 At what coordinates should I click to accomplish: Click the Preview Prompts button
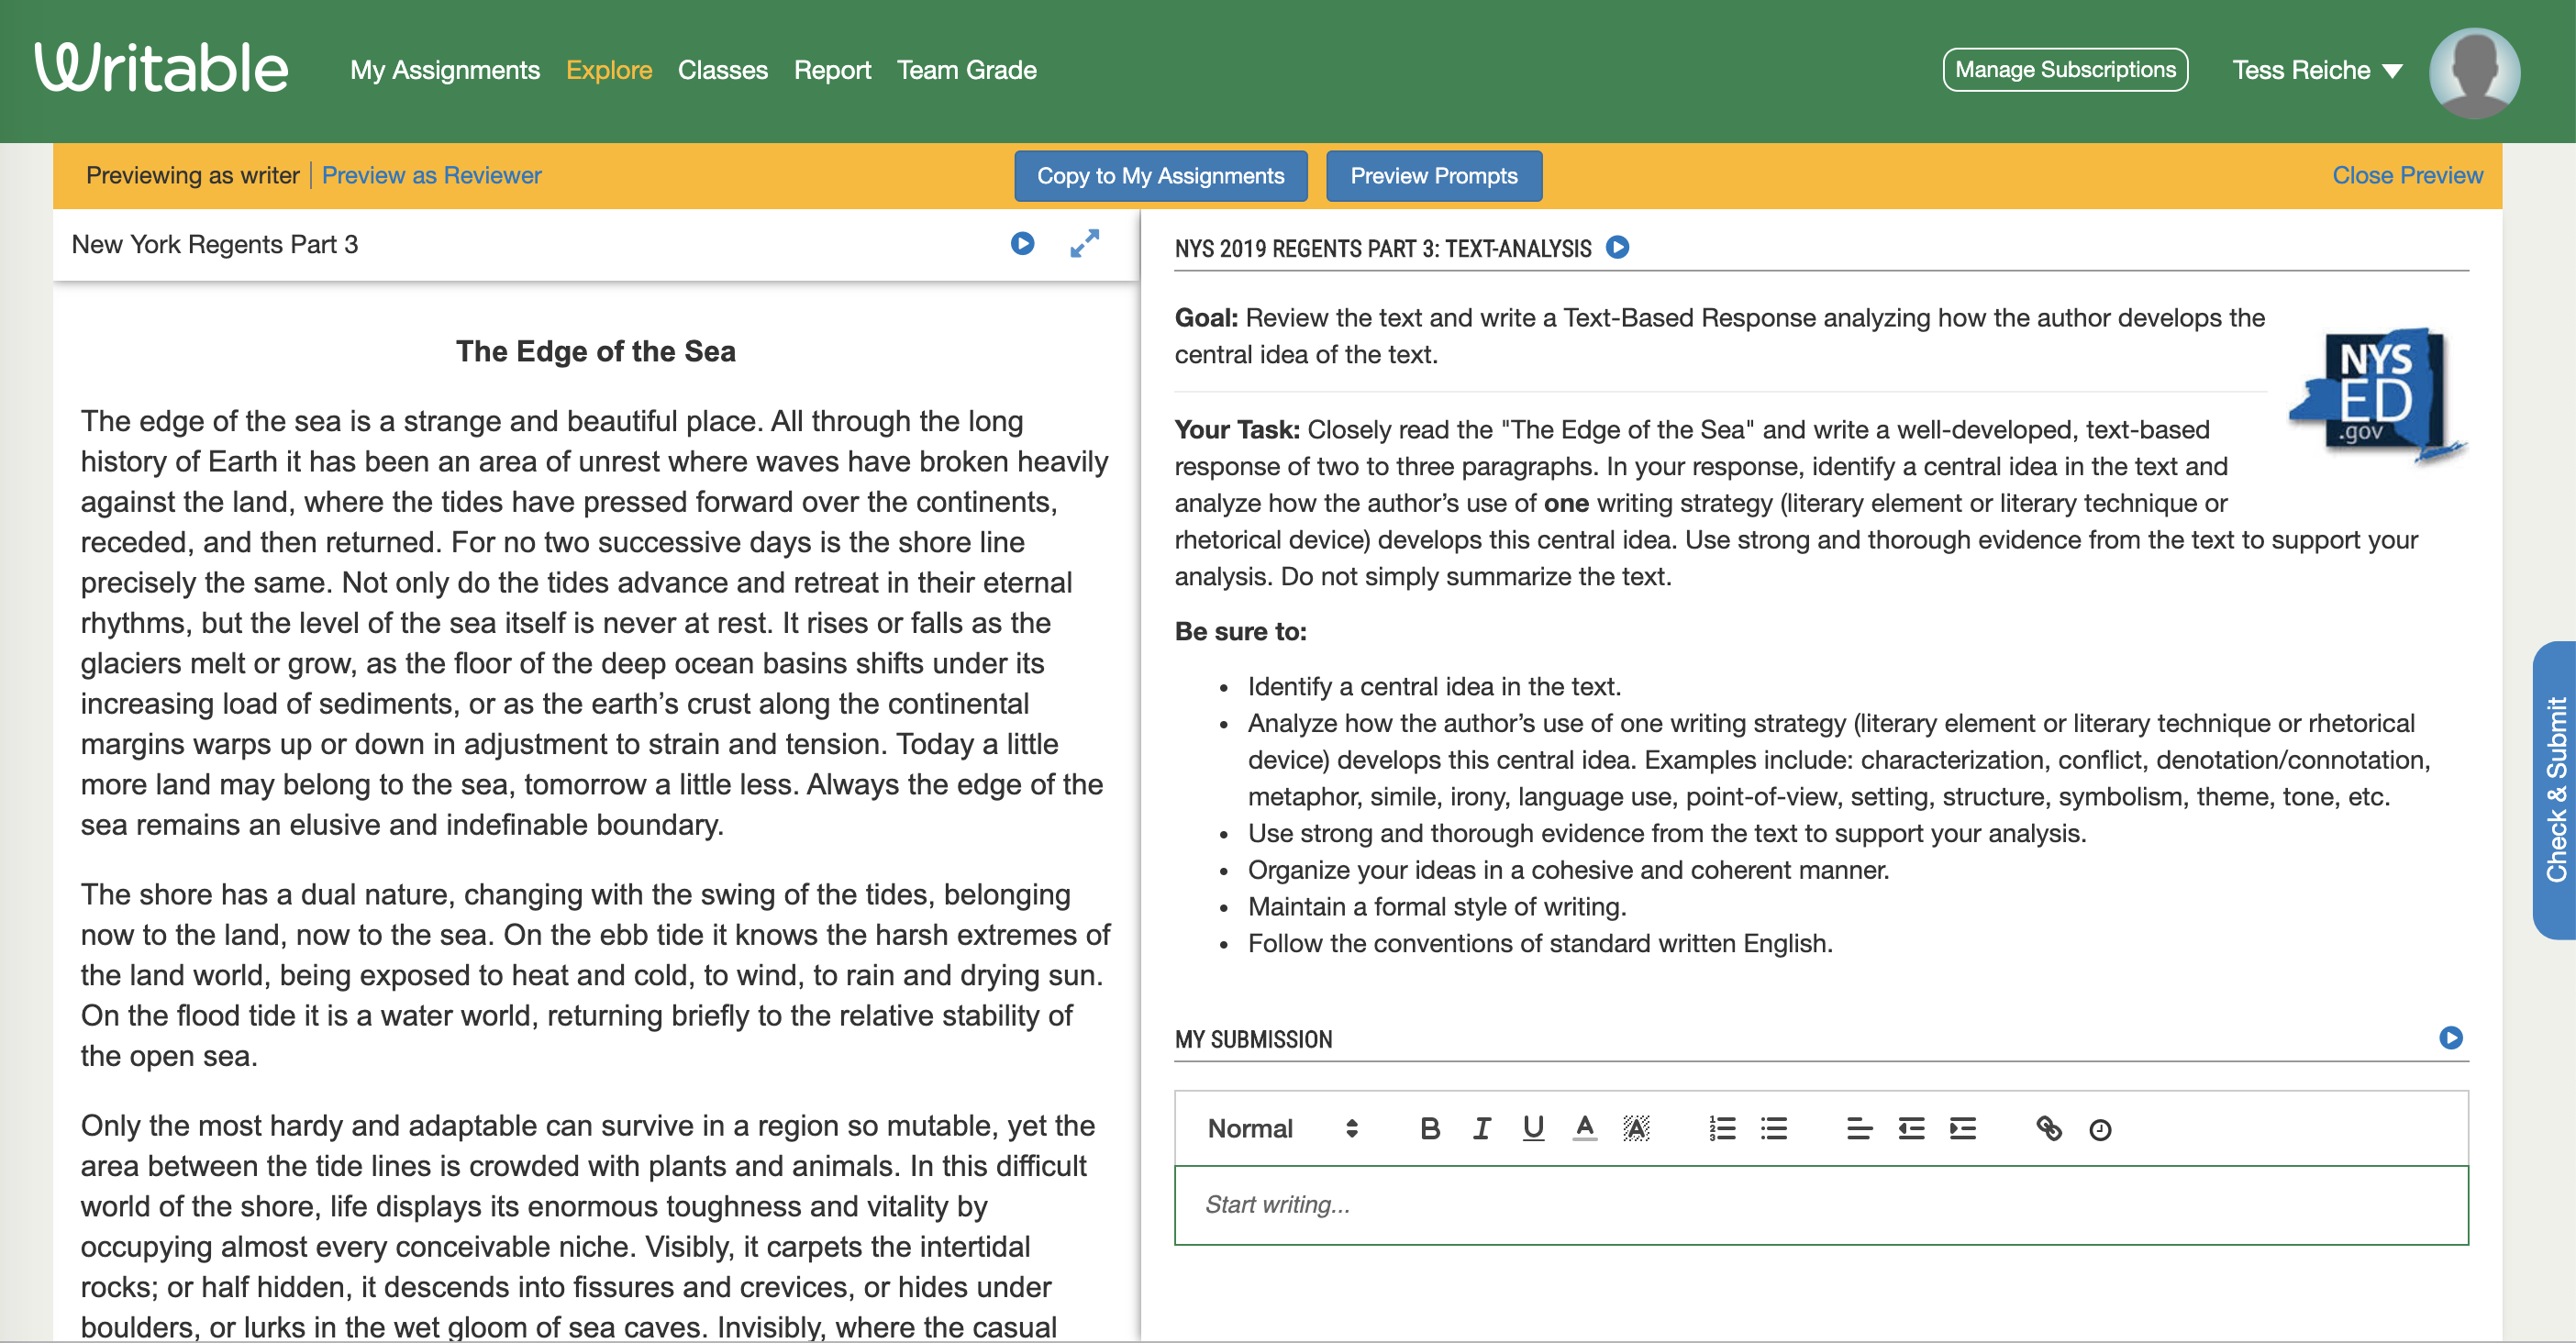coord(1435,175)
